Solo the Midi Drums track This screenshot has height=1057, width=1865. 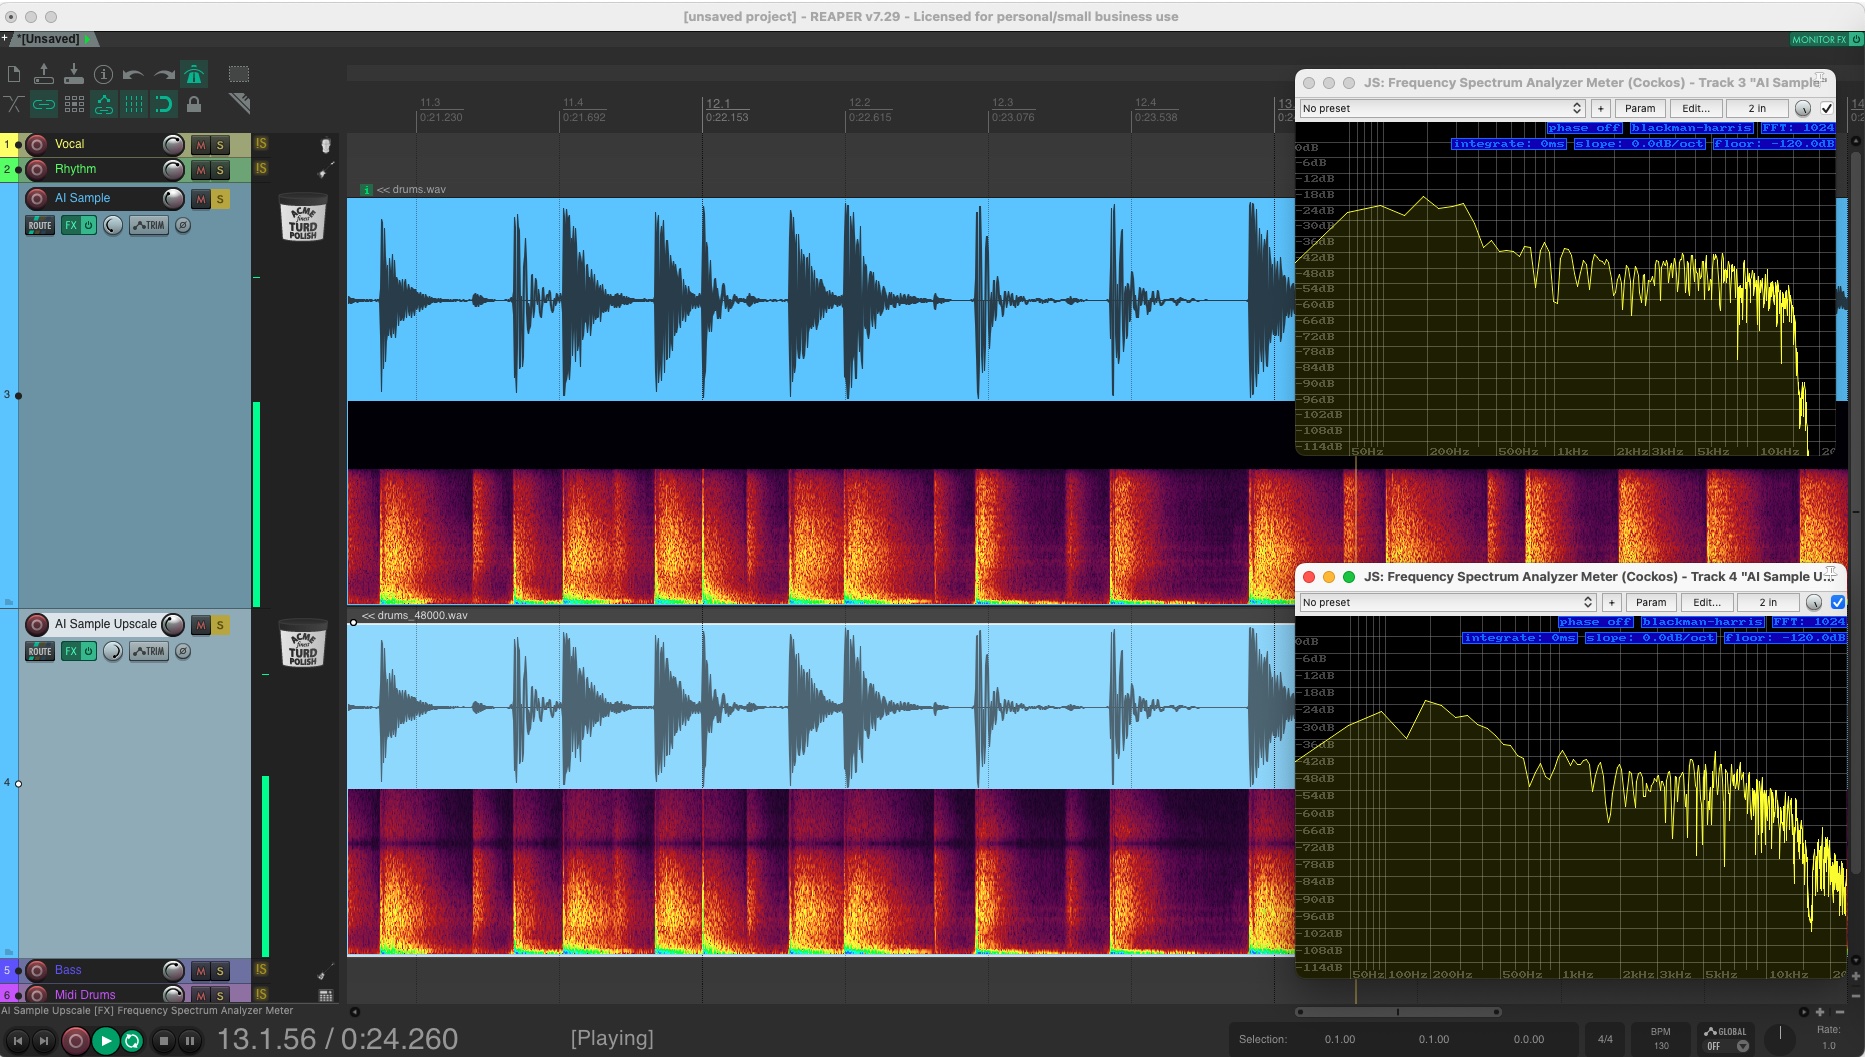click(220, 995)
